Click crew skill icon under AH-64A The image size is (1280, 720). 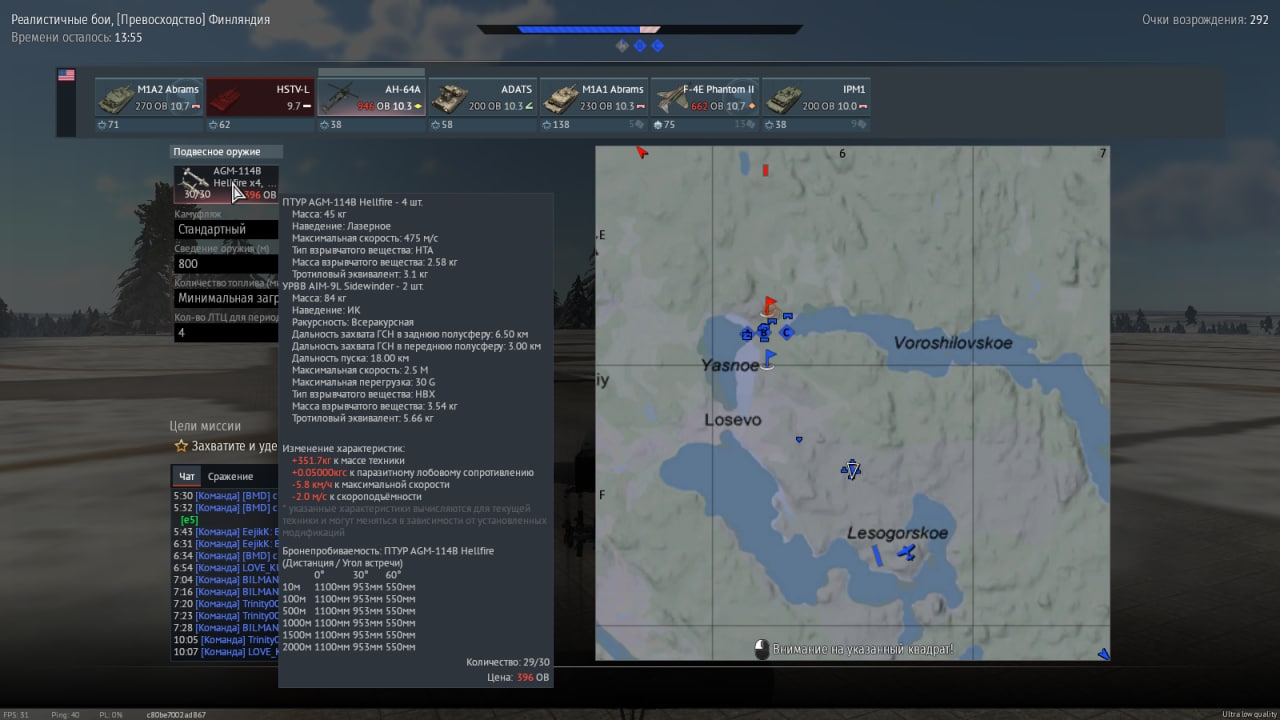pos(324,125)
